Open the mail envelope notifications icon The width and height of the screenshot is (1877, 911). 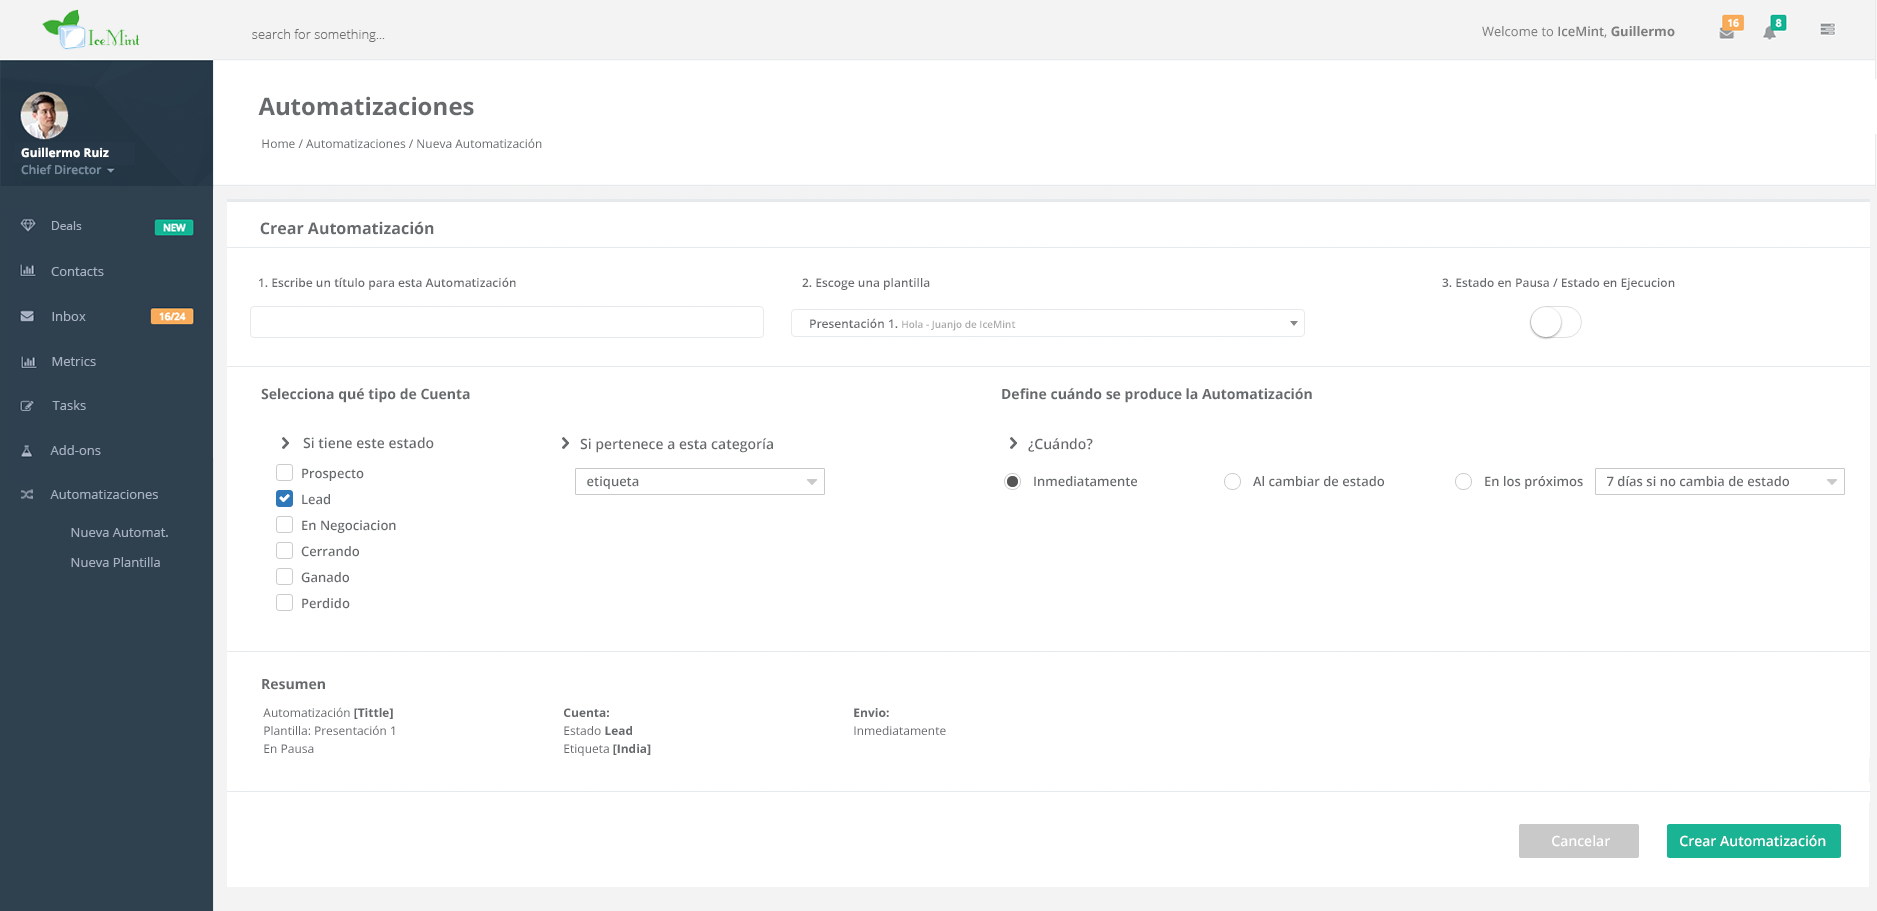1727,33
